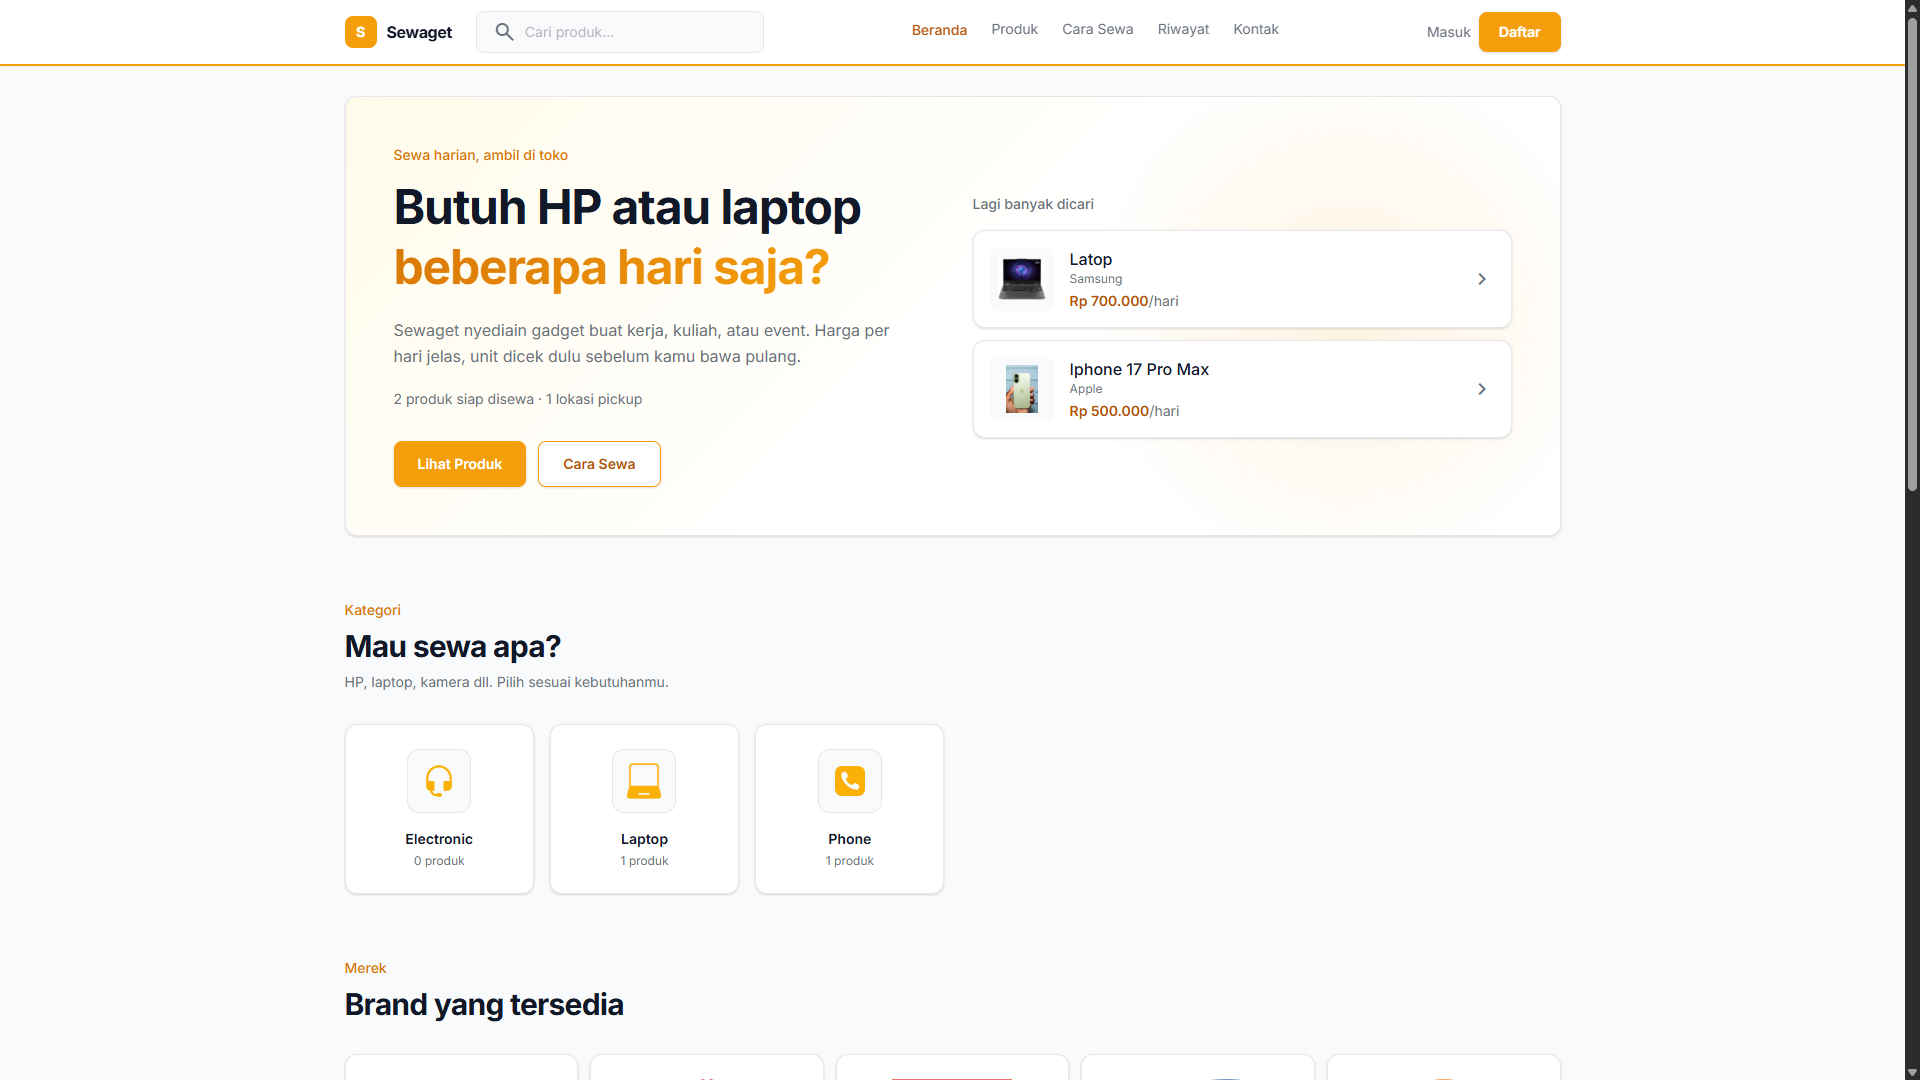Open the Kontak menu item

pyautogui.click(x=1255, y=29)
